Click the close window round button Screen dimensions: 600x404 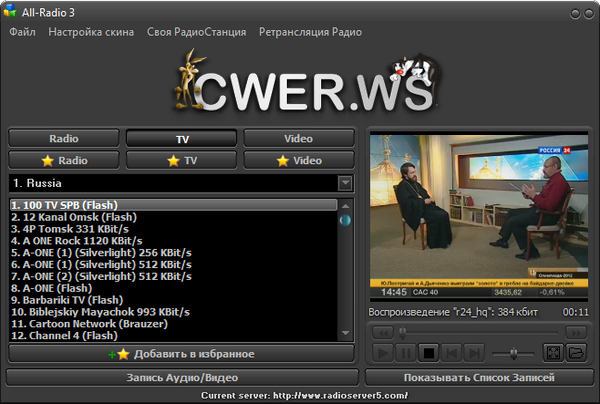[x=589, y=14]
